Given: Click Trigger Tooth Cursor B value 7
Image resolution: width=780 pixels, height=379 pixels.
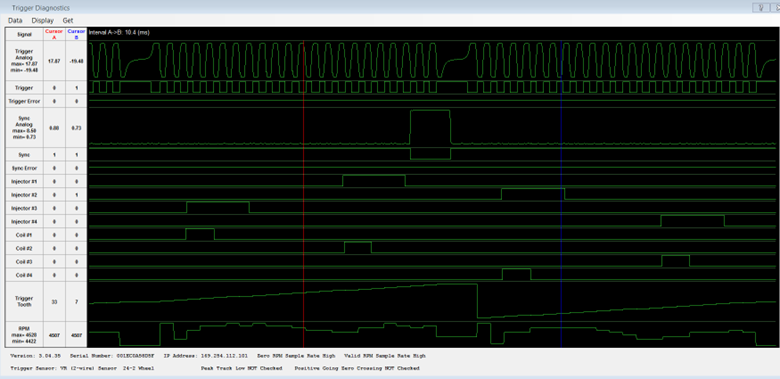Looking at the screenshot, I should 76,302.
